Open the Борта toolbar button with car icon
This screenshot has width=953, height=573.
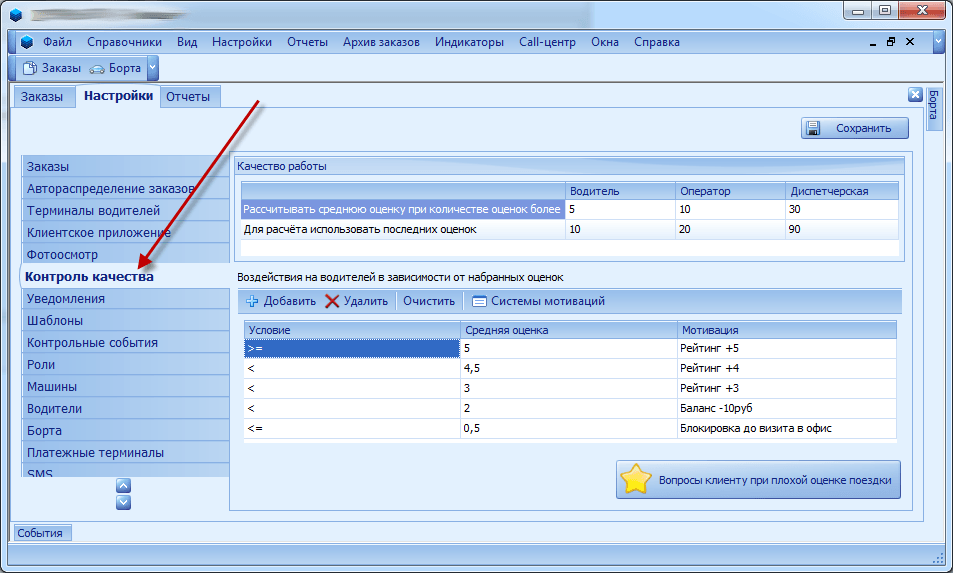click(x=115, y=68)
